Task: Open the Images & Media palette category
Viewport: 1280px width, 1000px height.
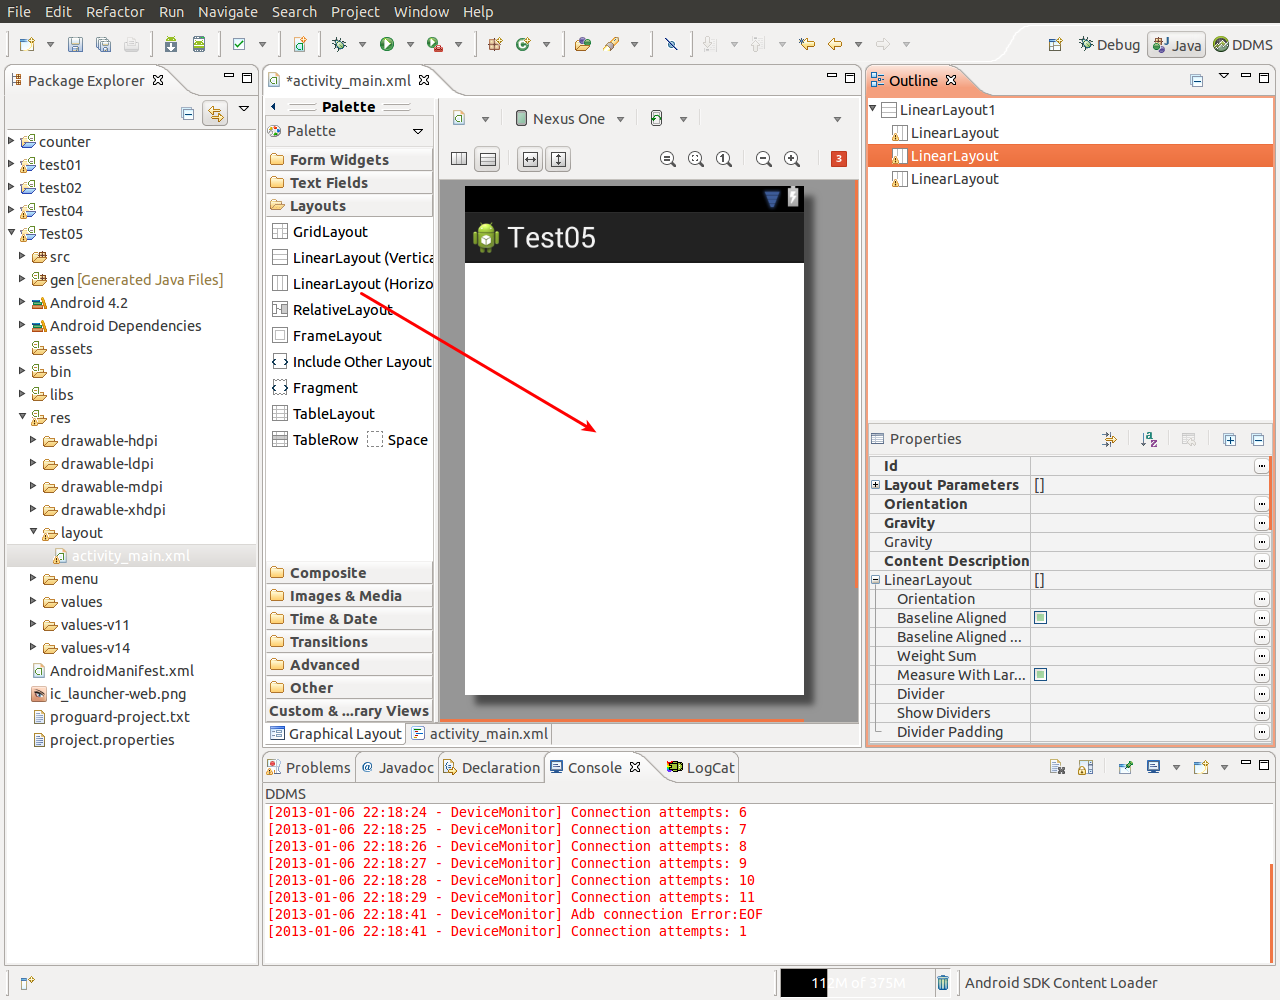Action: 349,596
